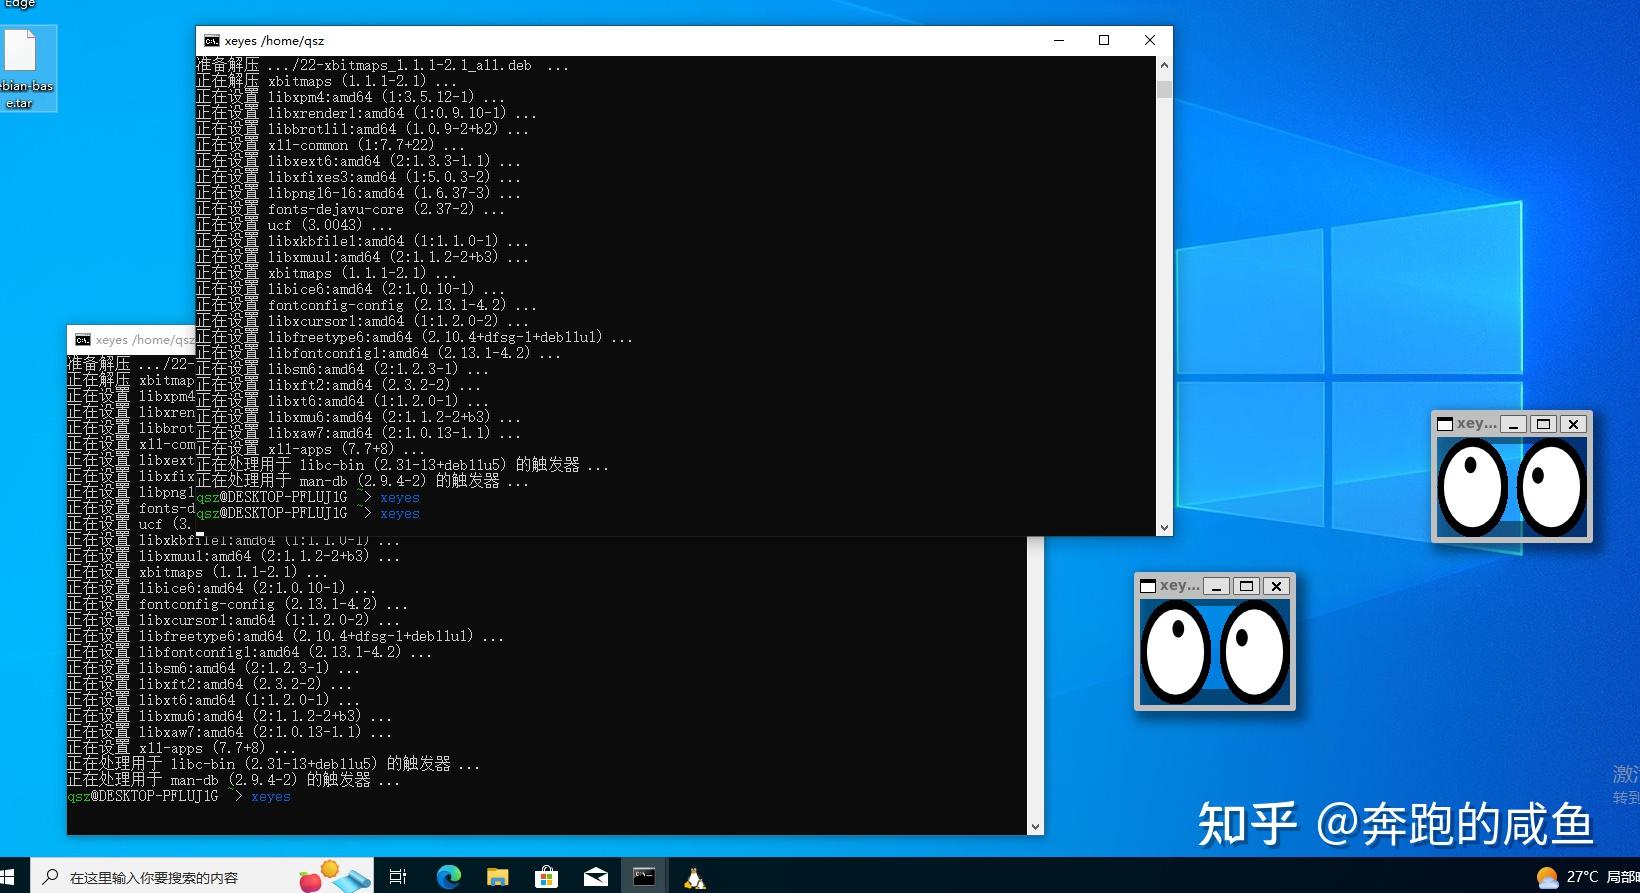The width and height of the screenshot is (1640, 893).
Task: Click the 'fonts-dejavu-core (2.37-2)' line in the front terminal
Action: (x=351, y=209)
